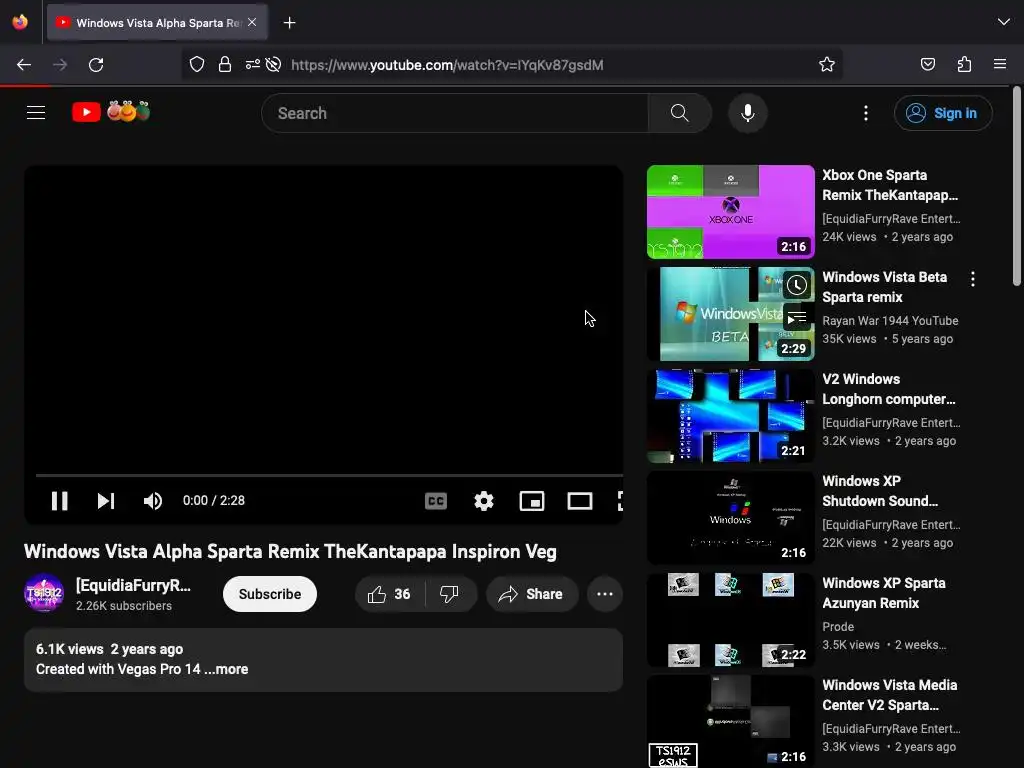
Task: Open the YouTube hamburger guide menu
Action: 36,113
